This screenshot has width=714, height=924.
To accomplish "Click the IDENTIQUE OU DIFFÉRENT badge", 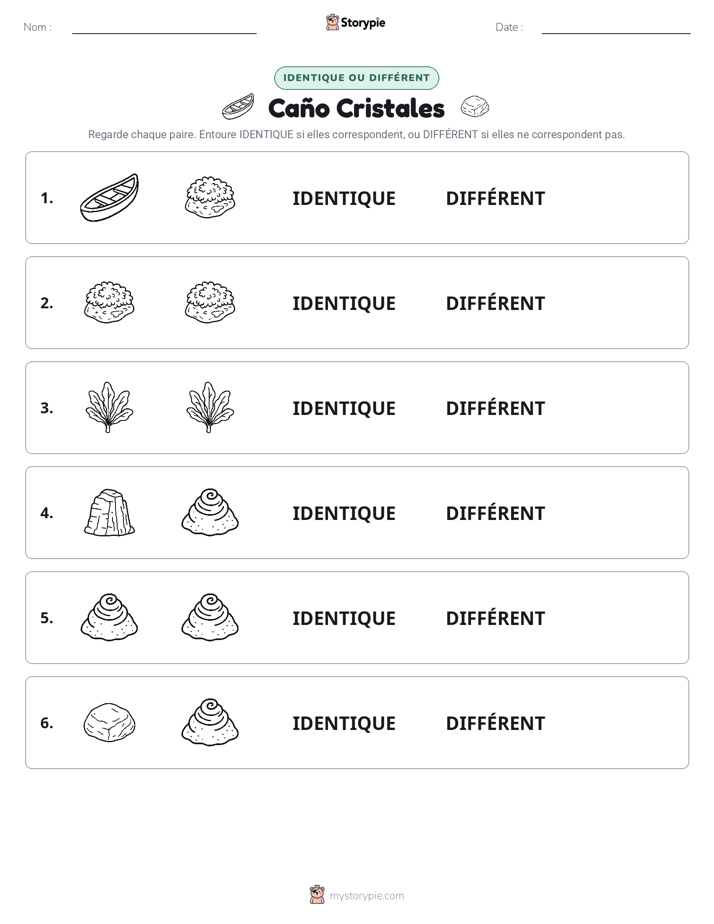I will 356,78.
